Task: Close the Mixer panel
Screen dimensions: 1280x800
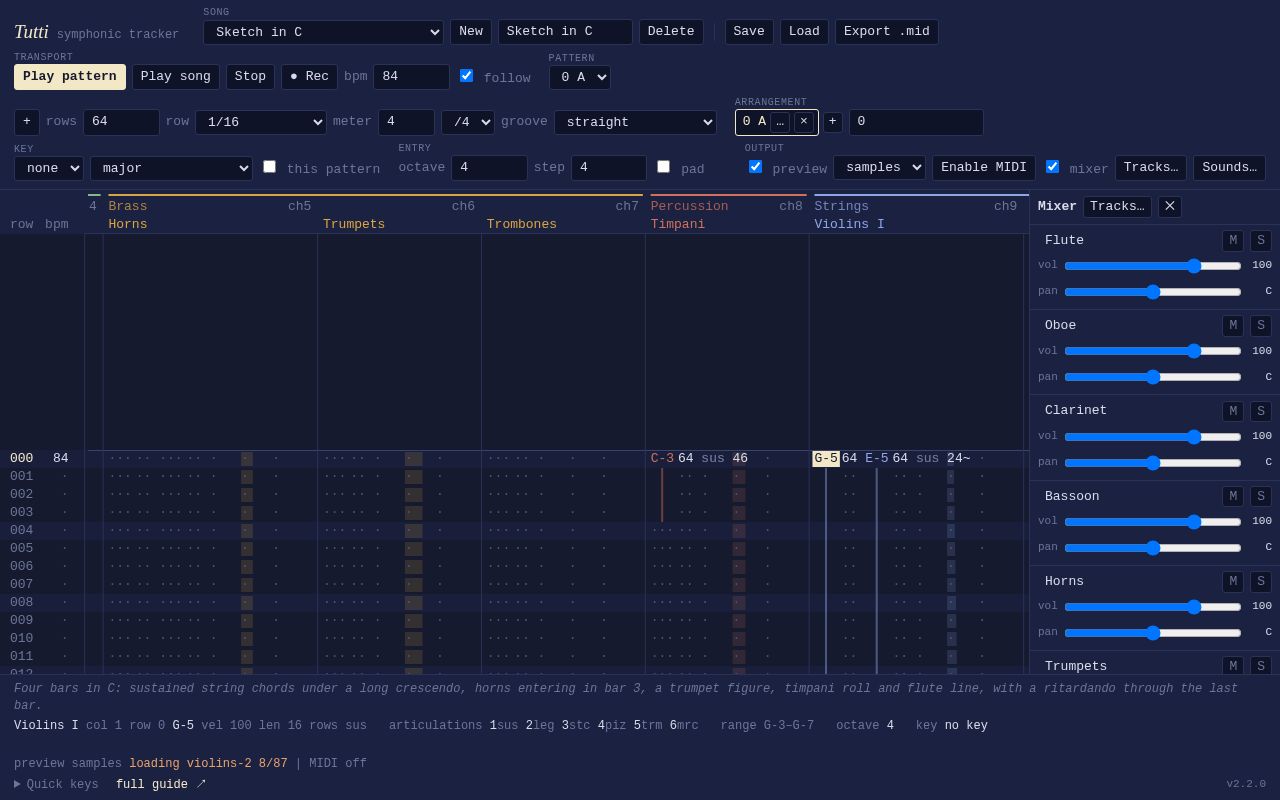Action: click(1170, 207)
